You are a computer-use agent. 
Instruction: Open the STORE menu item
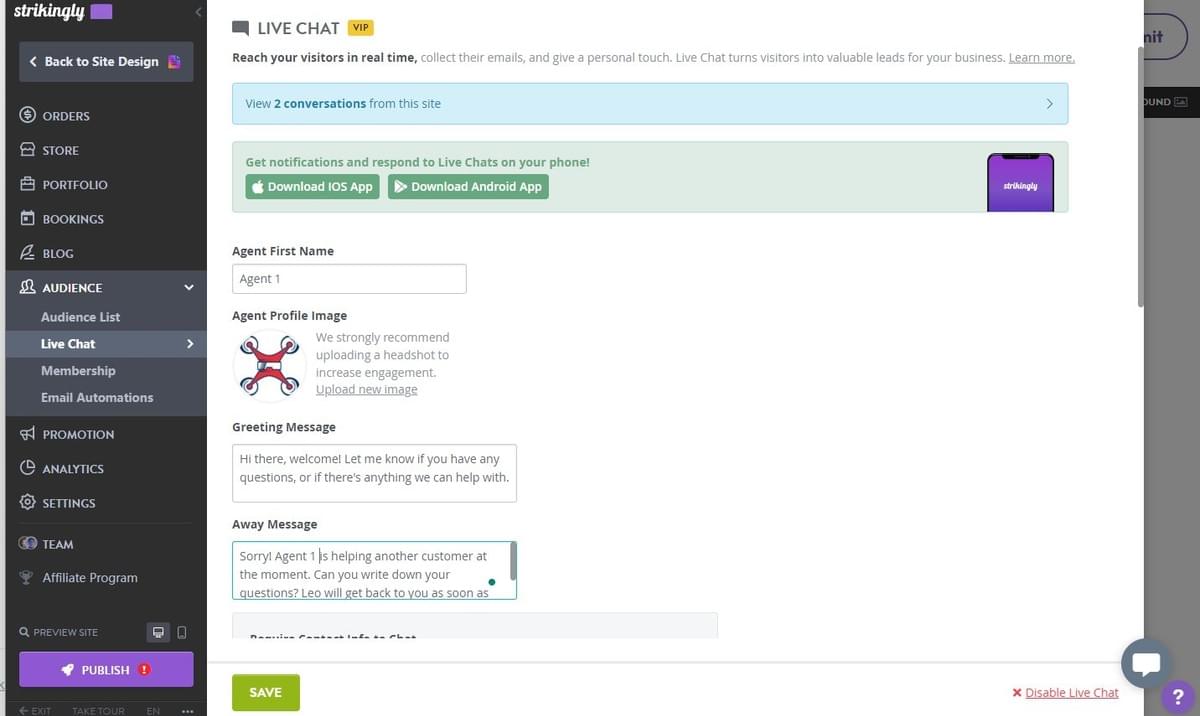pyautogui.click(x=60, y=150)
